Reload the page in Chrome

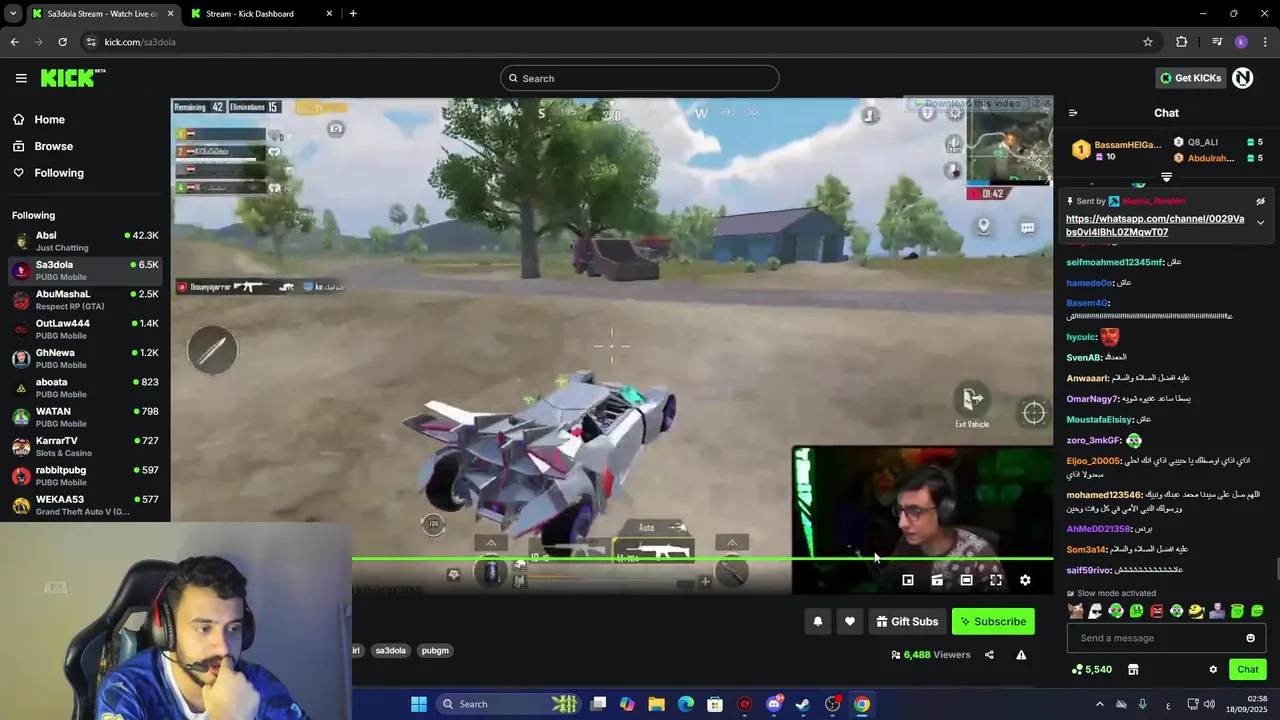tap(62, 42)
